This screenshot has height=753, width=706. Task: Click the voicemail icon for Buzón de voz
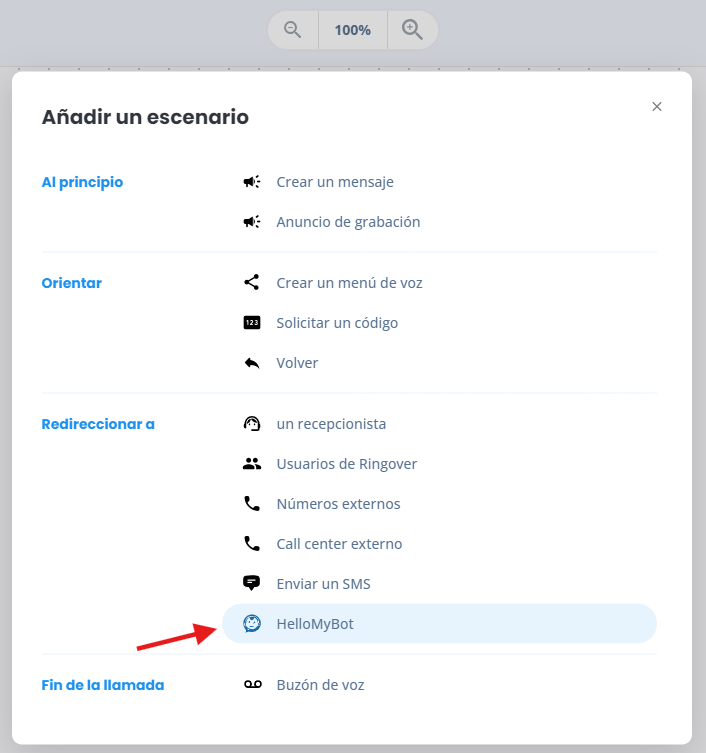point(253,684)
